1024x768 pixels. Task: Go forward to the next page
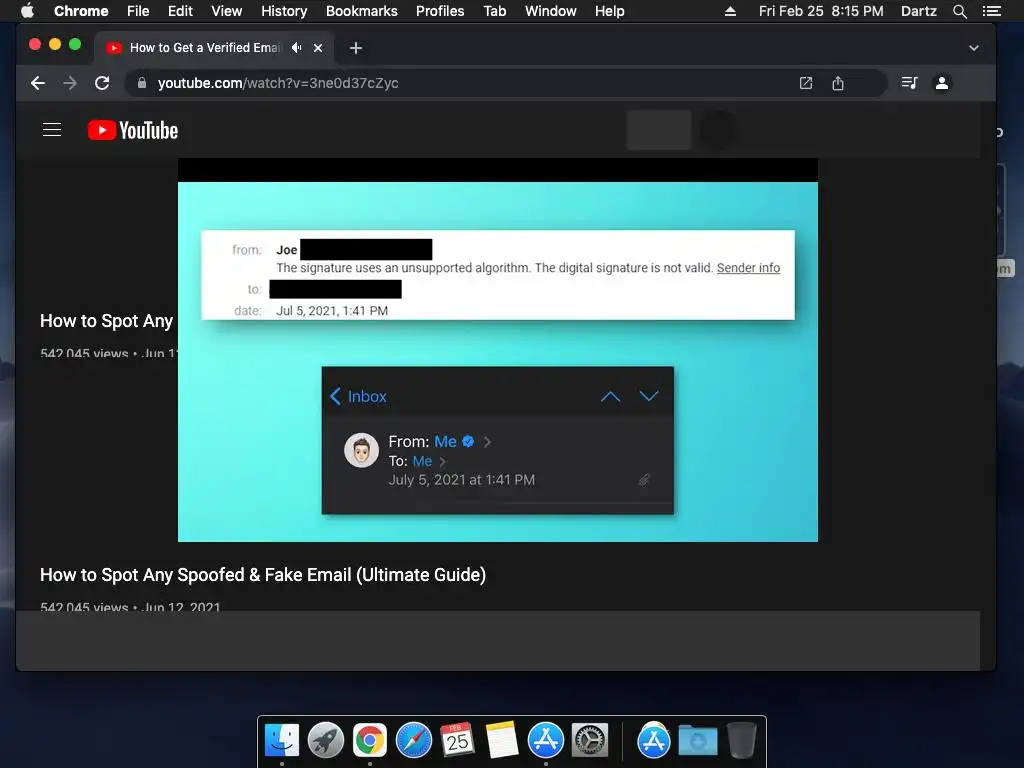pyautogui.click(x=70, y=83)
